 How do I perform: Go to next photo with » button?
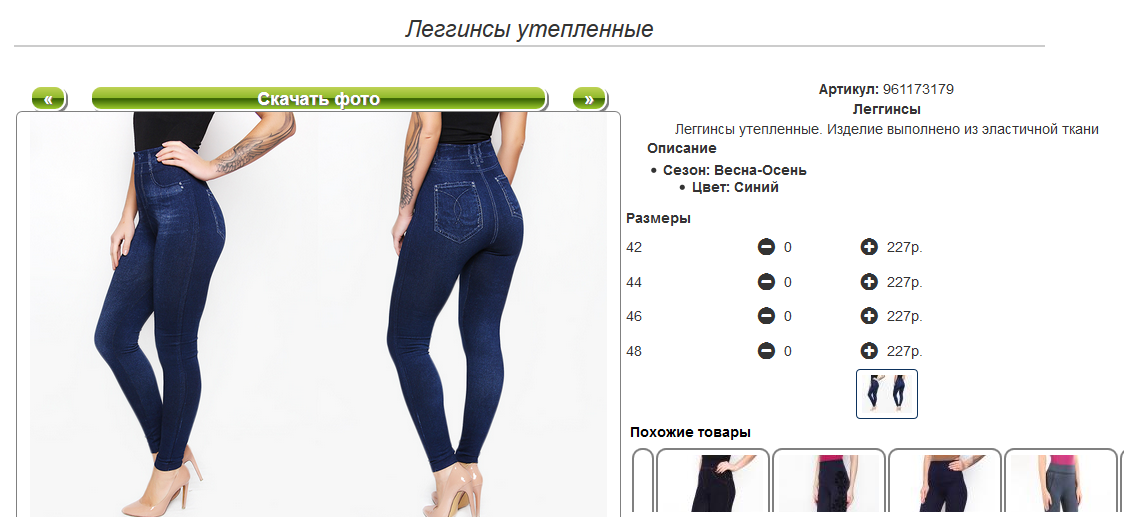[589, 99]
